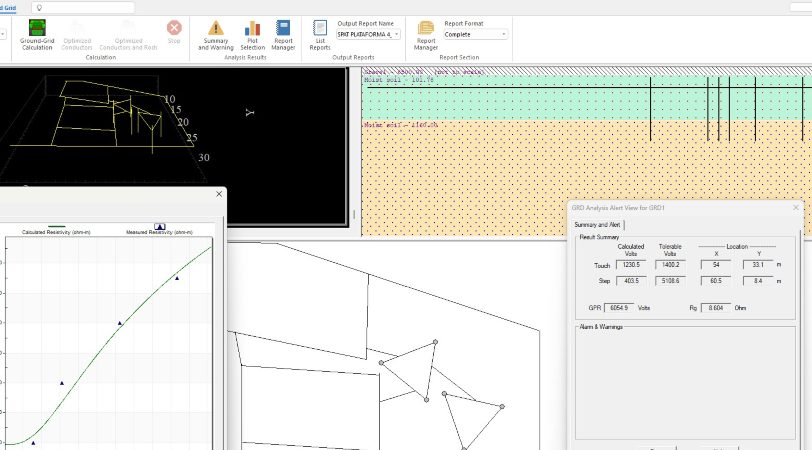Click the orange Moist soil layer label

pyautogui.click(x=401, y=125)
